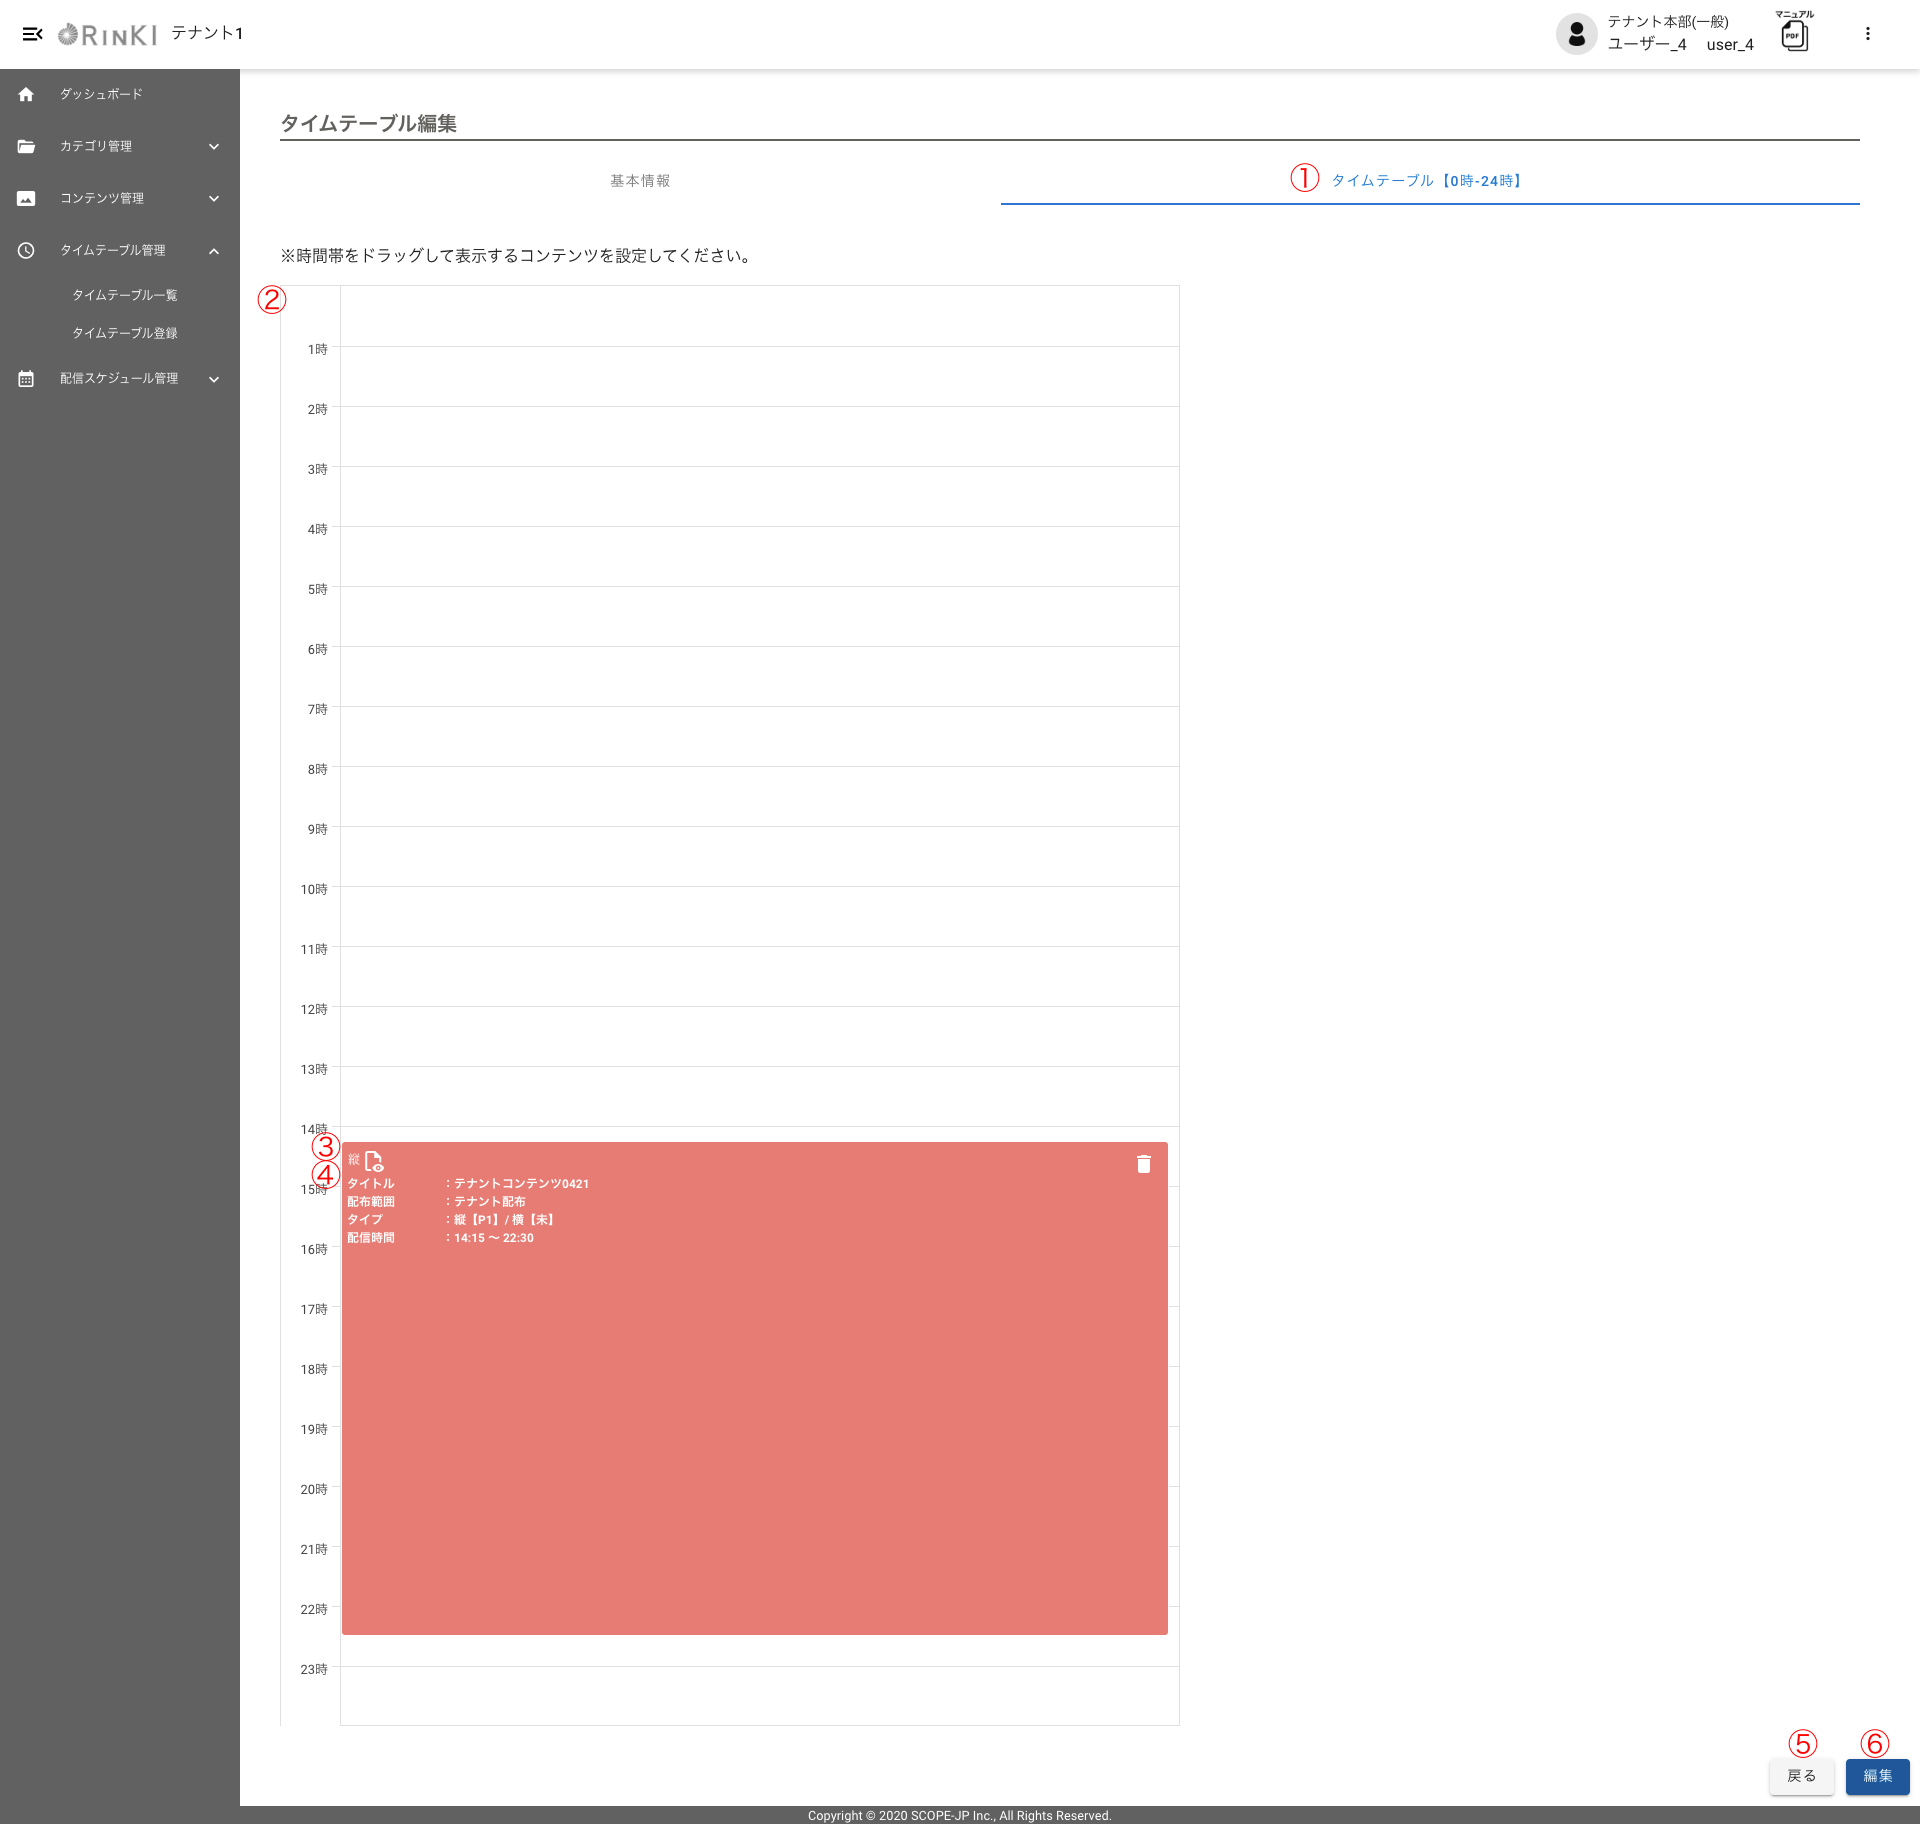Expand the カテゴリ管理 menu chevron
The height and width of the screenshot is (1824, 1920).
pos(214,146)
